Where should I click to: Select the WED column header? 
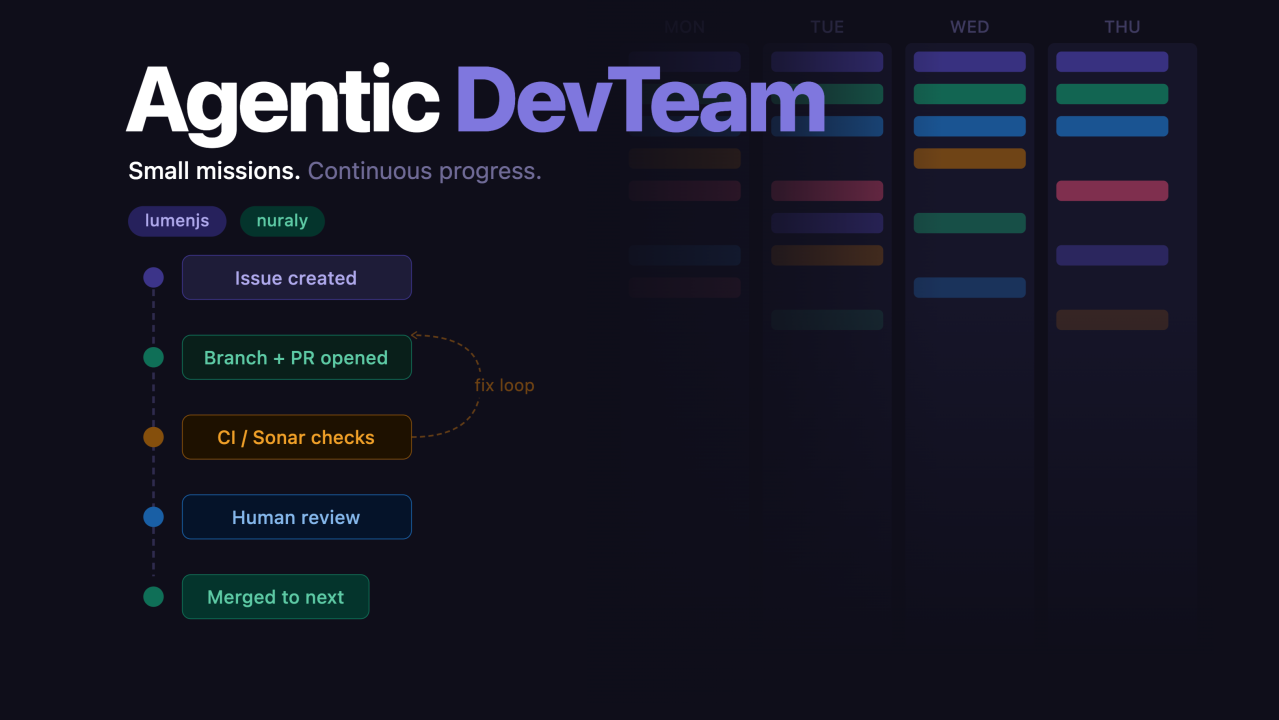pyautogui.click(x=969, y=27)
